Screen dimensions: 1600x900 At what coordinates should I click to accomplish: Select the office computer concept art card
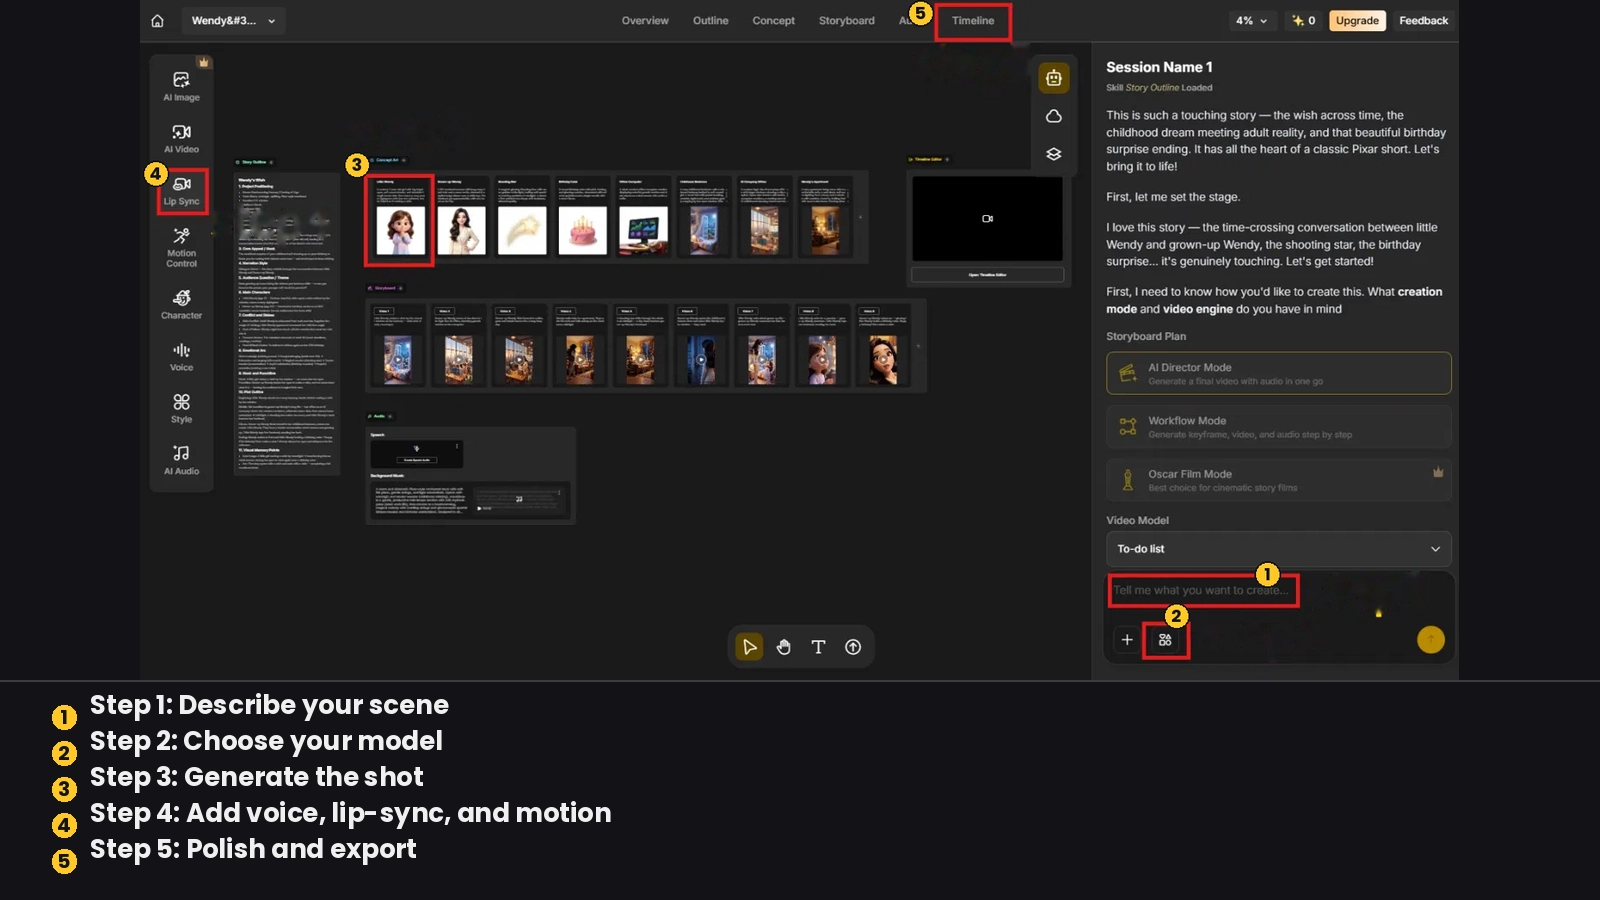pyautogui.click(x=643, y=219)
